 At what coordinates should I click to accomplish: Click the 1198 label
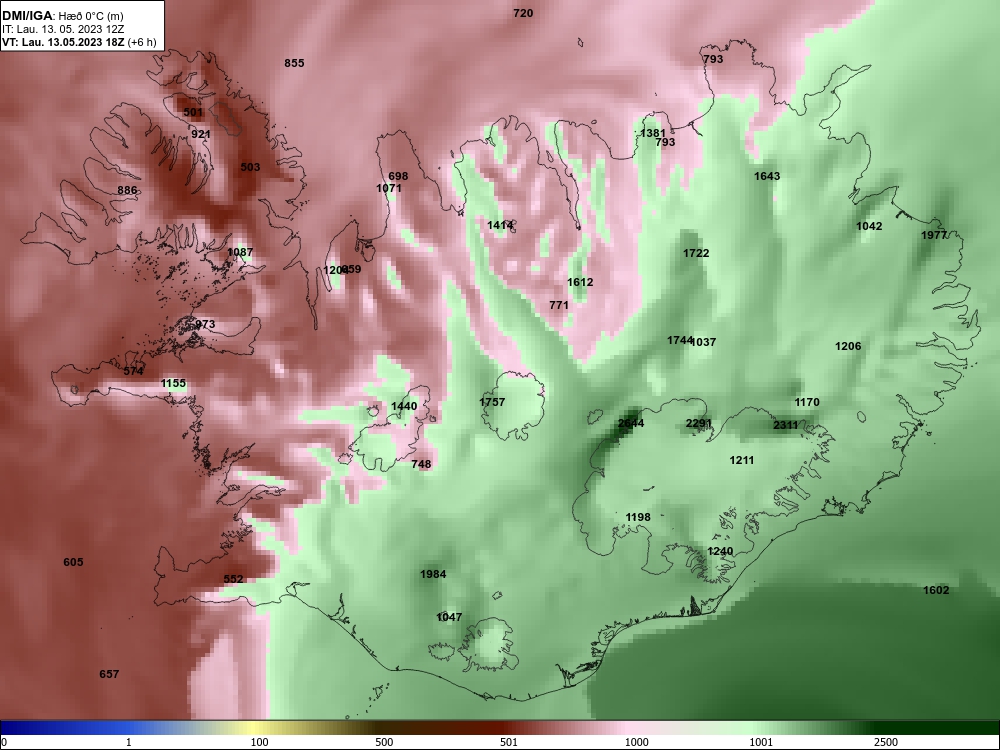click(638, 517)
